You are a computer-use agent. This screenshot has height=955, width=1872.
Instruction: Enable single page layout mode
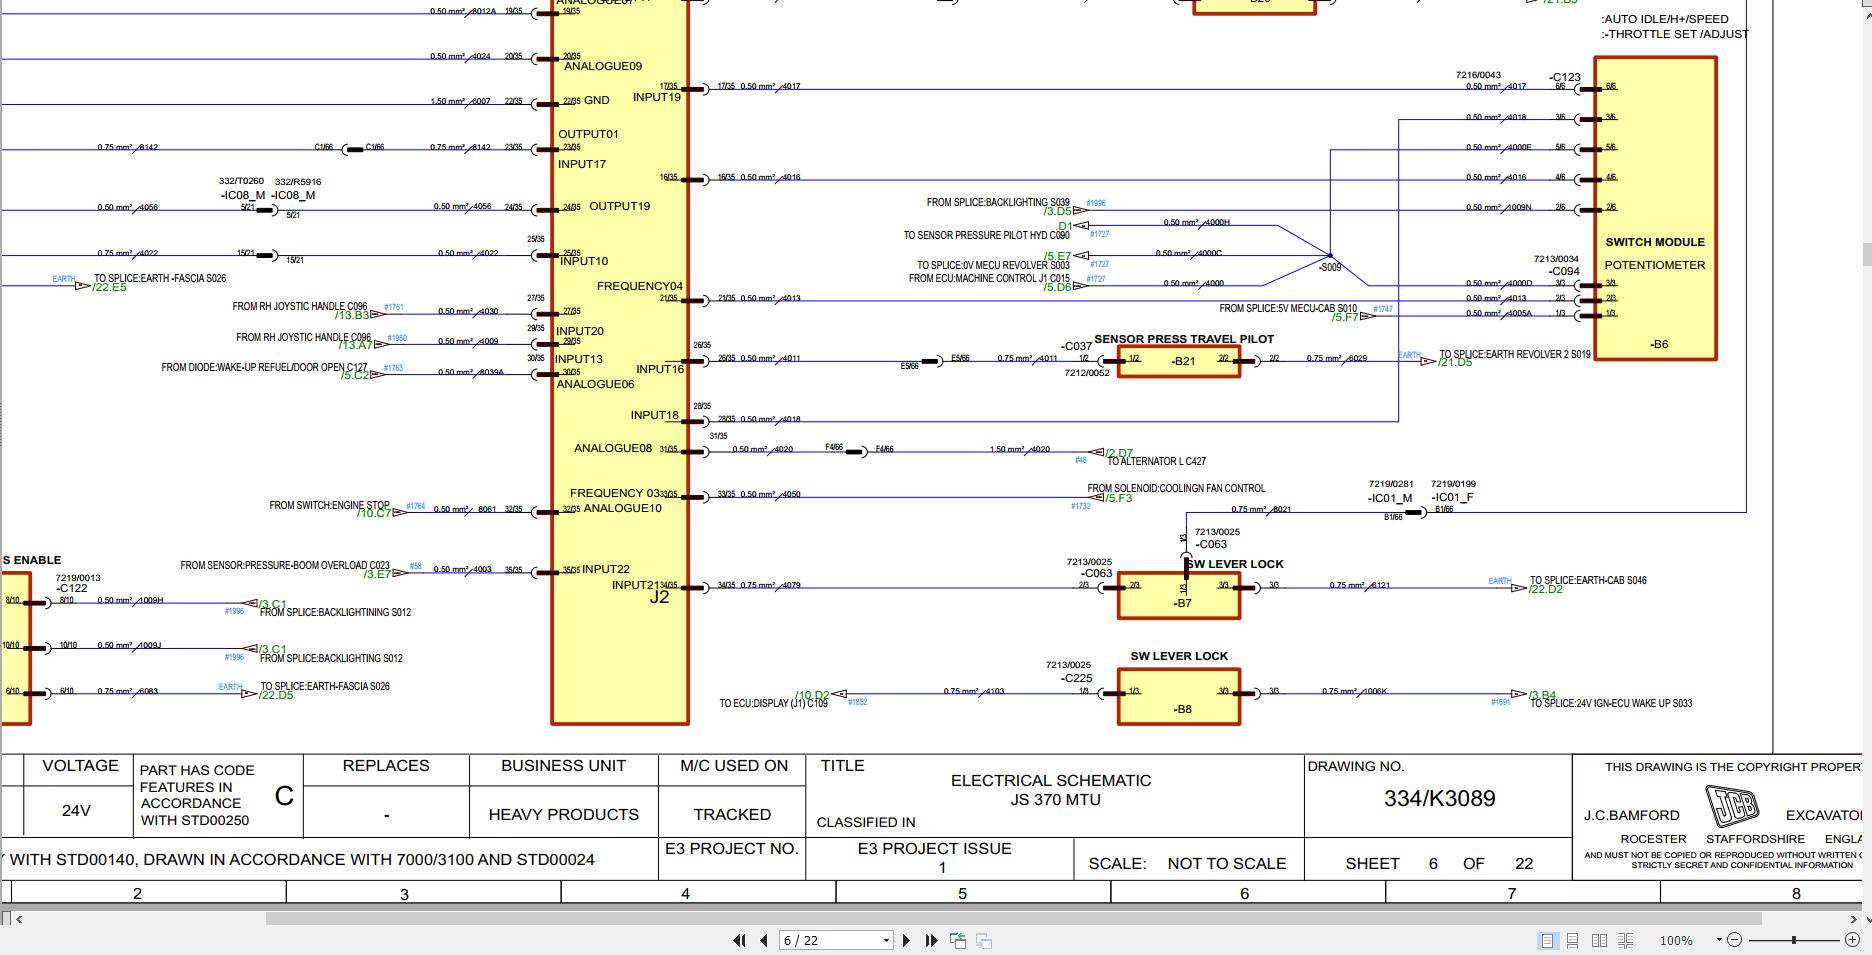[x=1548, y=941]
